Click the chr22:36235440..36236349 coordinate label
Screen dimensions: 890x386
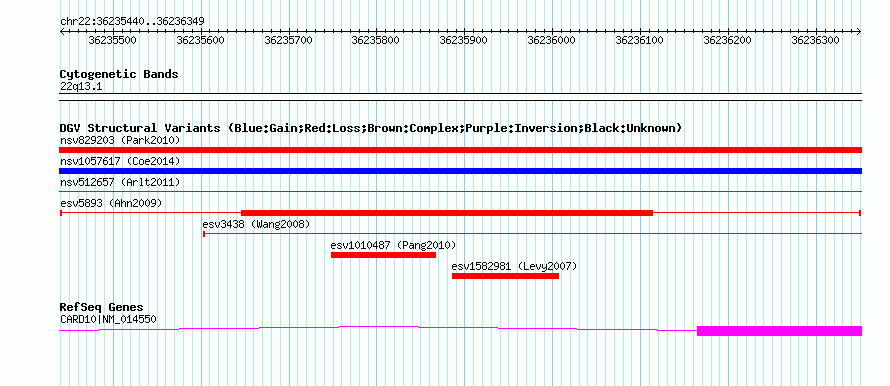tap(132, 21)
